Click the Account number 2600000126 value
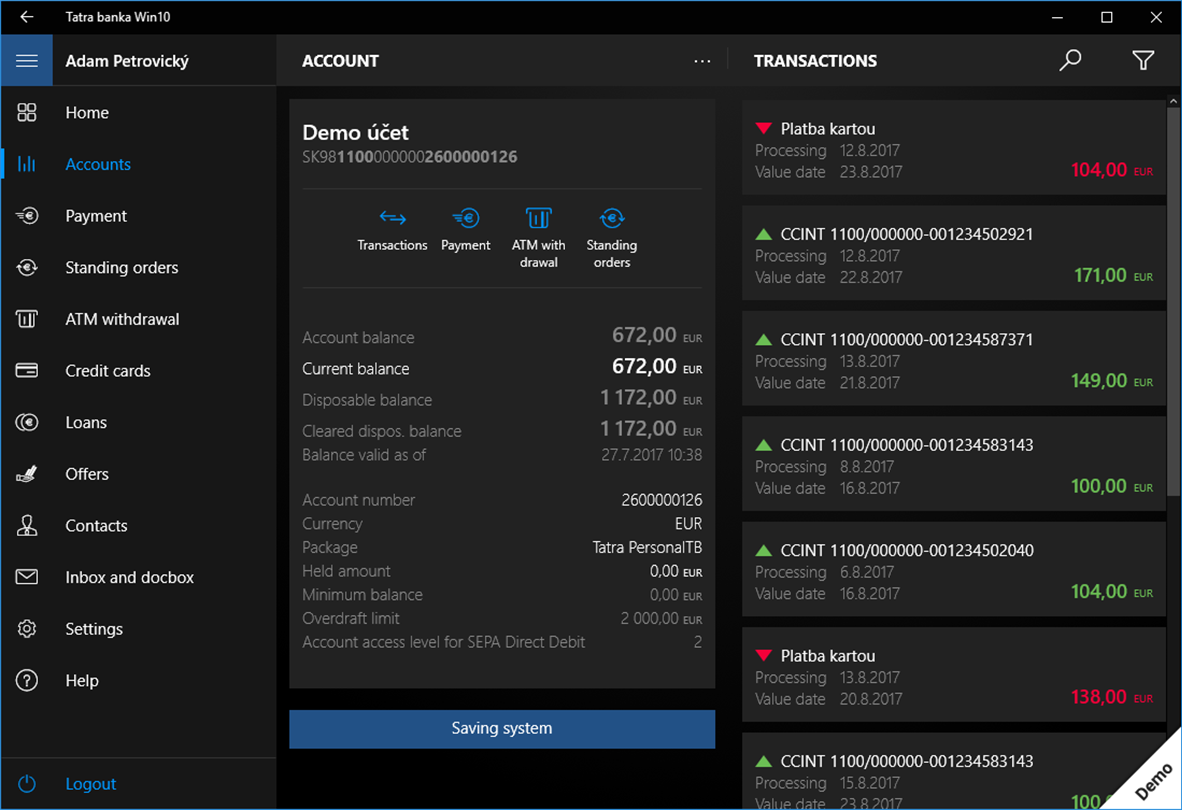1182x810 pixels. pos(661,500)
